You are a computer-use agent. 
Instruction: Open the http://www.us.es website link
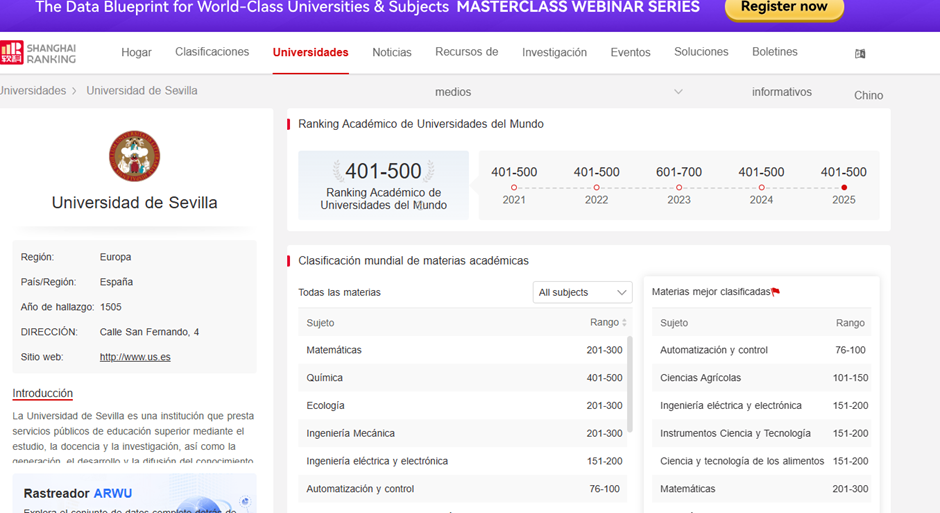[x=135, y=357]
